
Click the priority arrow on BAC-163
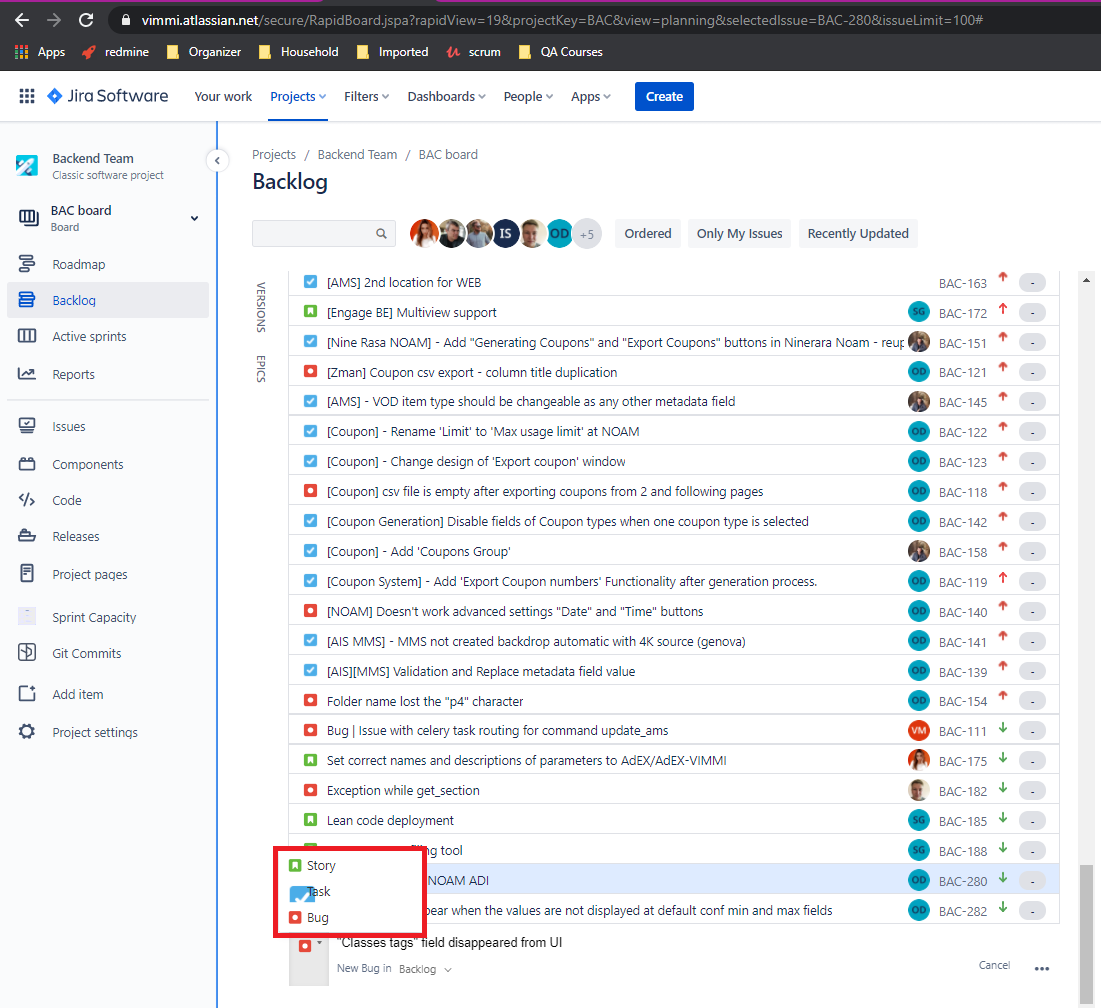(x=1003, y=277)
